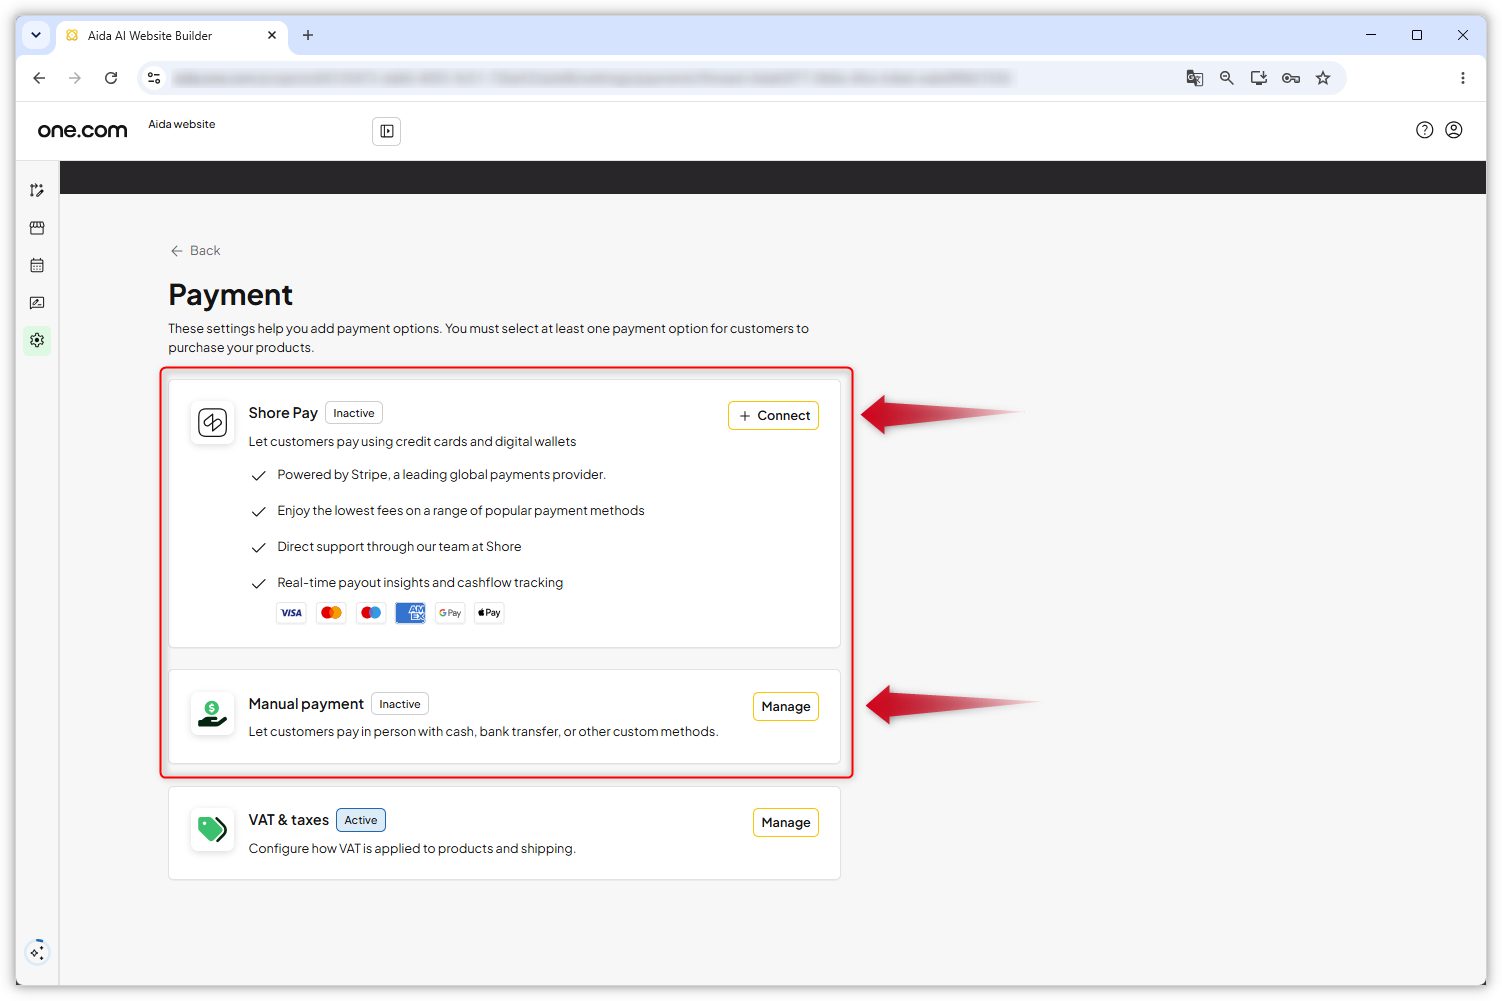Image resolution: width=1502 pixels, height=1001 pixels.
Task: Select the settings gear icon in sidebar
Action: click(x=37, y=340)
